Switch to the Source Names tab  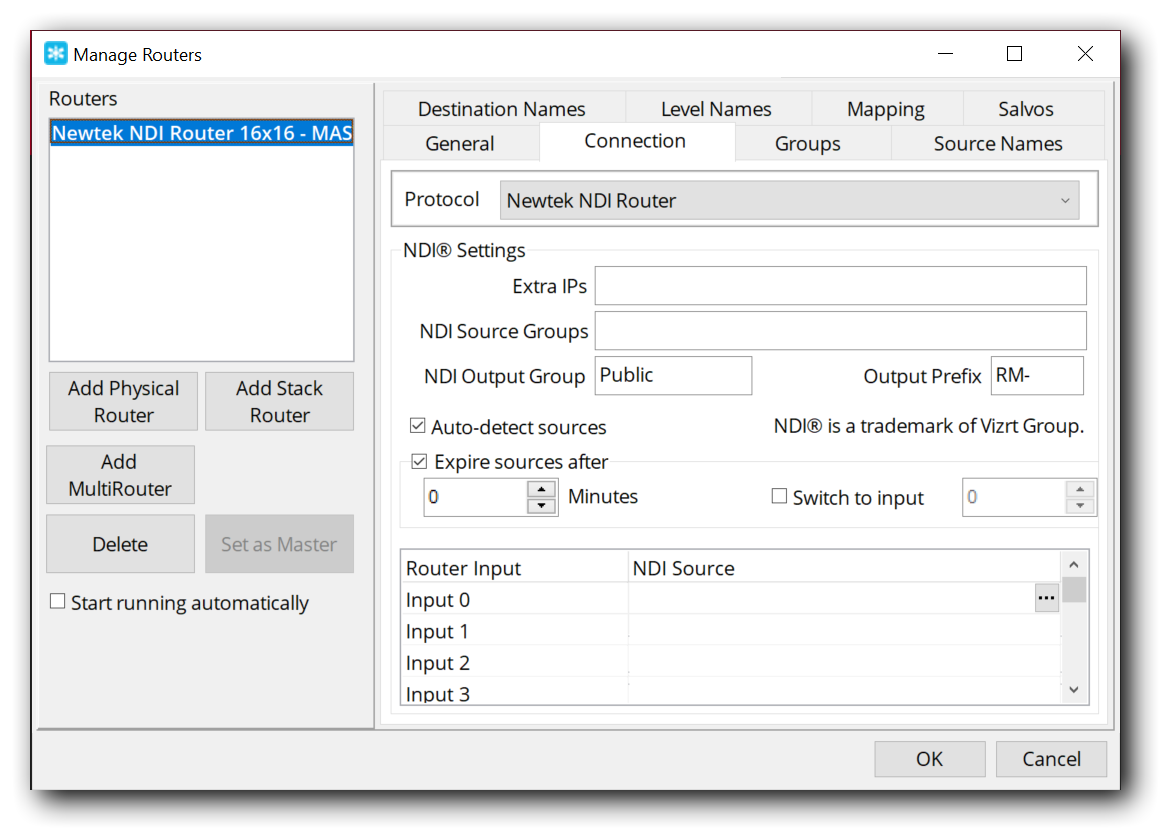998,143
